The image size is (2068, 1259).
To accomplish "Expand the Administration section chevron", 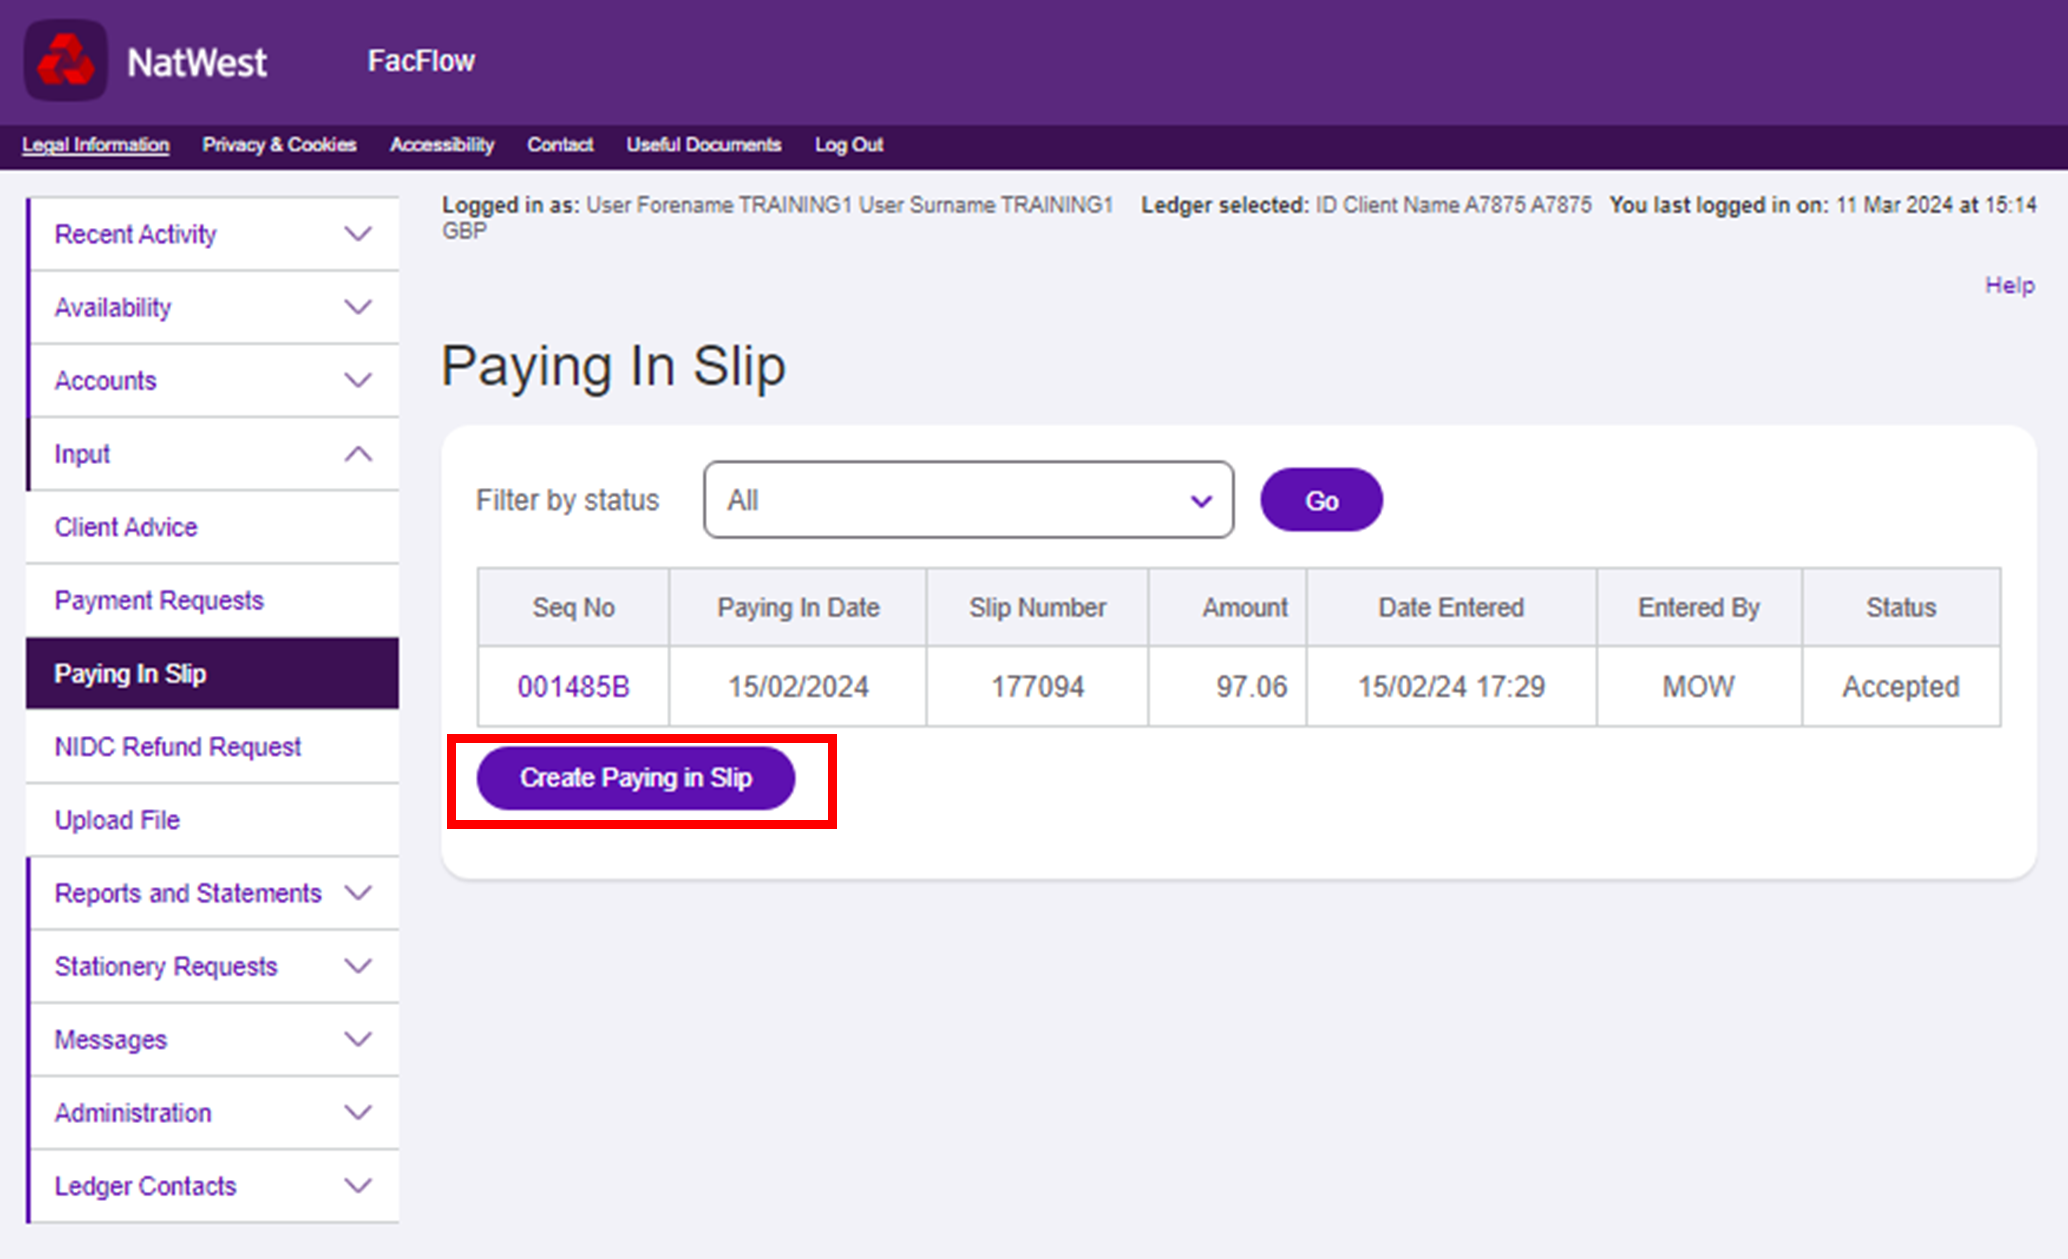I will point(358,1112).
